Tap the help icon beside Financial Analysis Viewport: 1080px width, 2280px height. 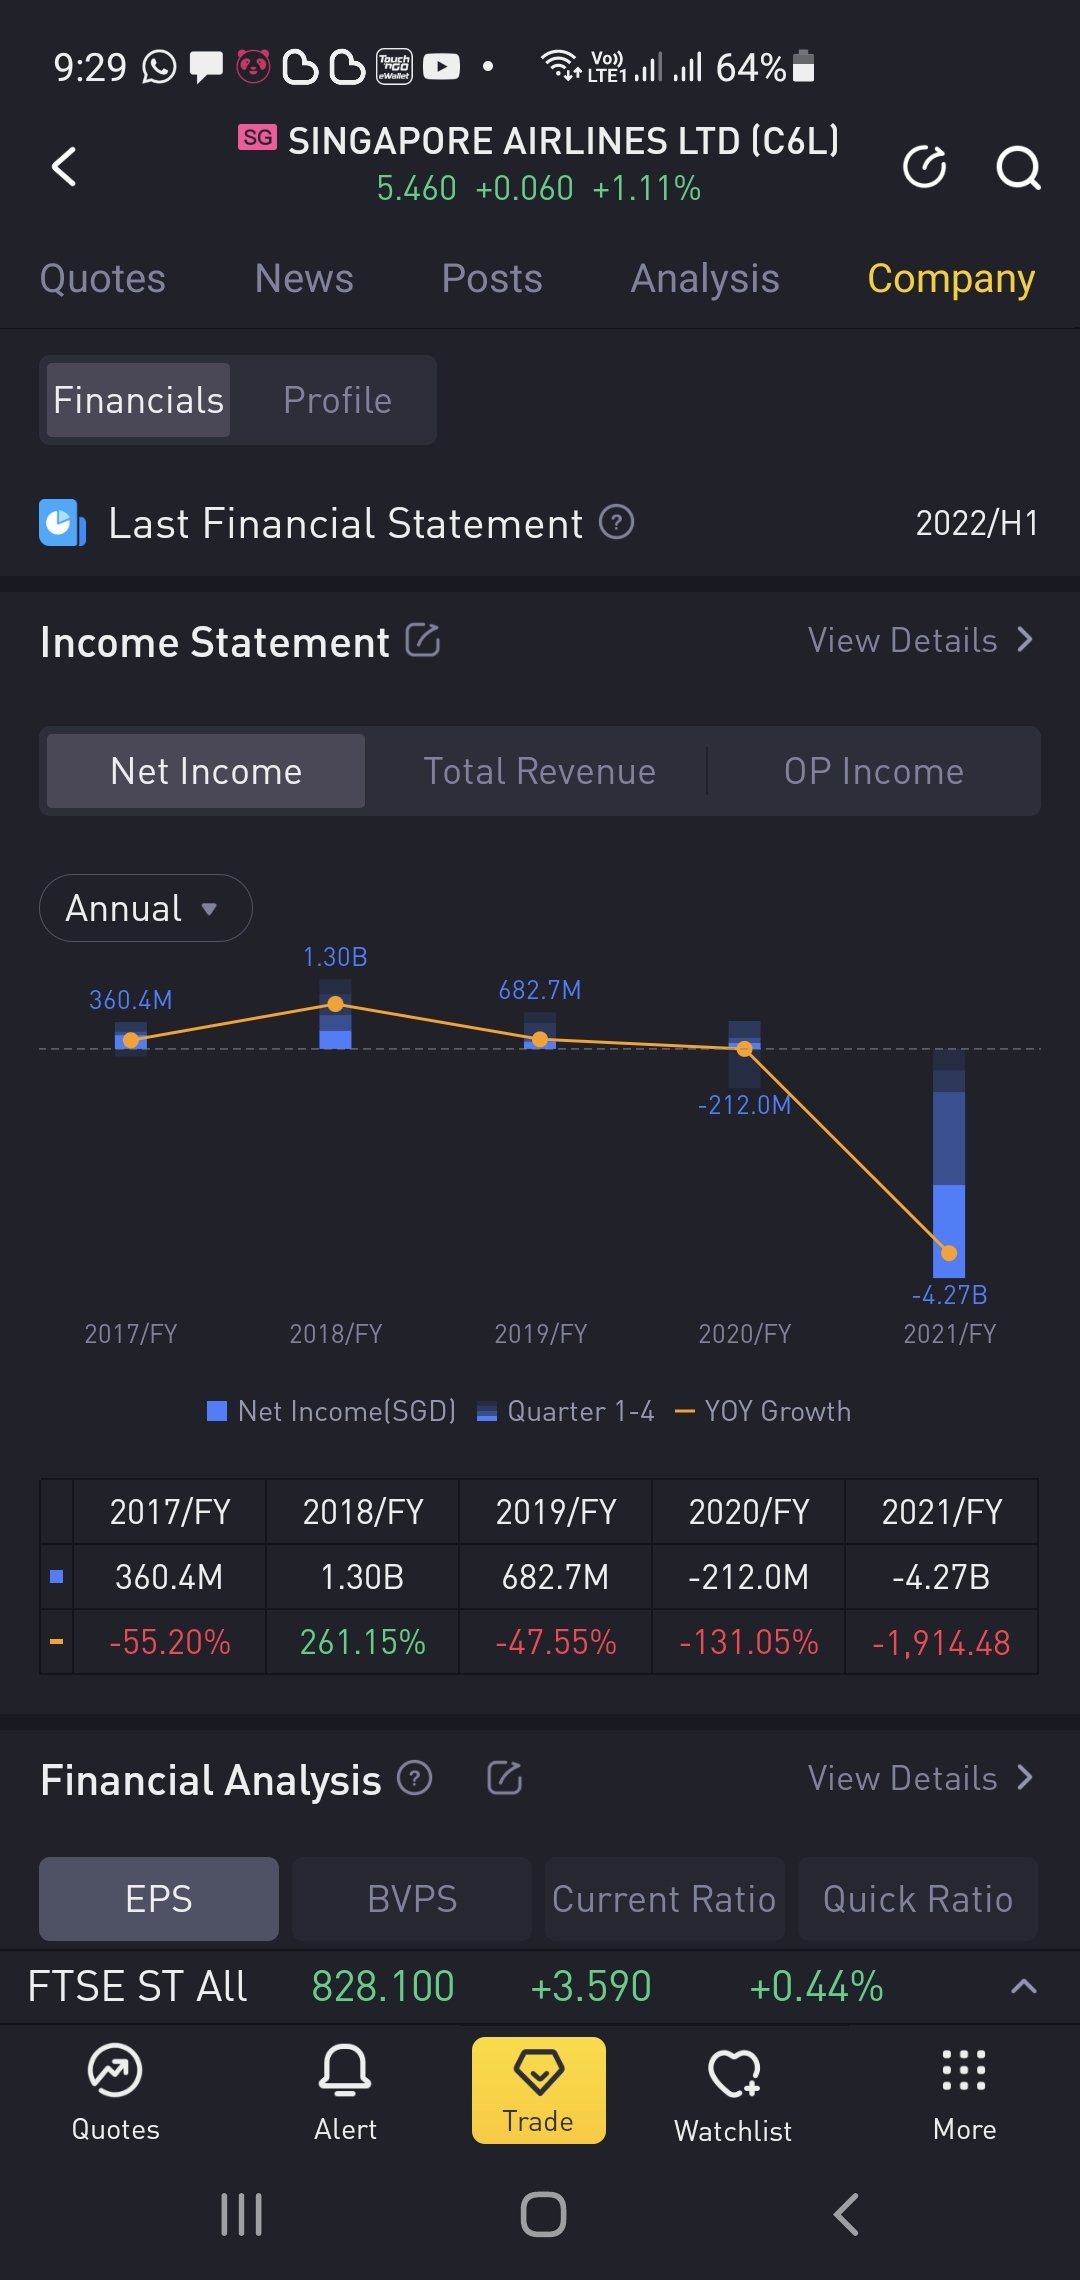[x=415, y=1778]
